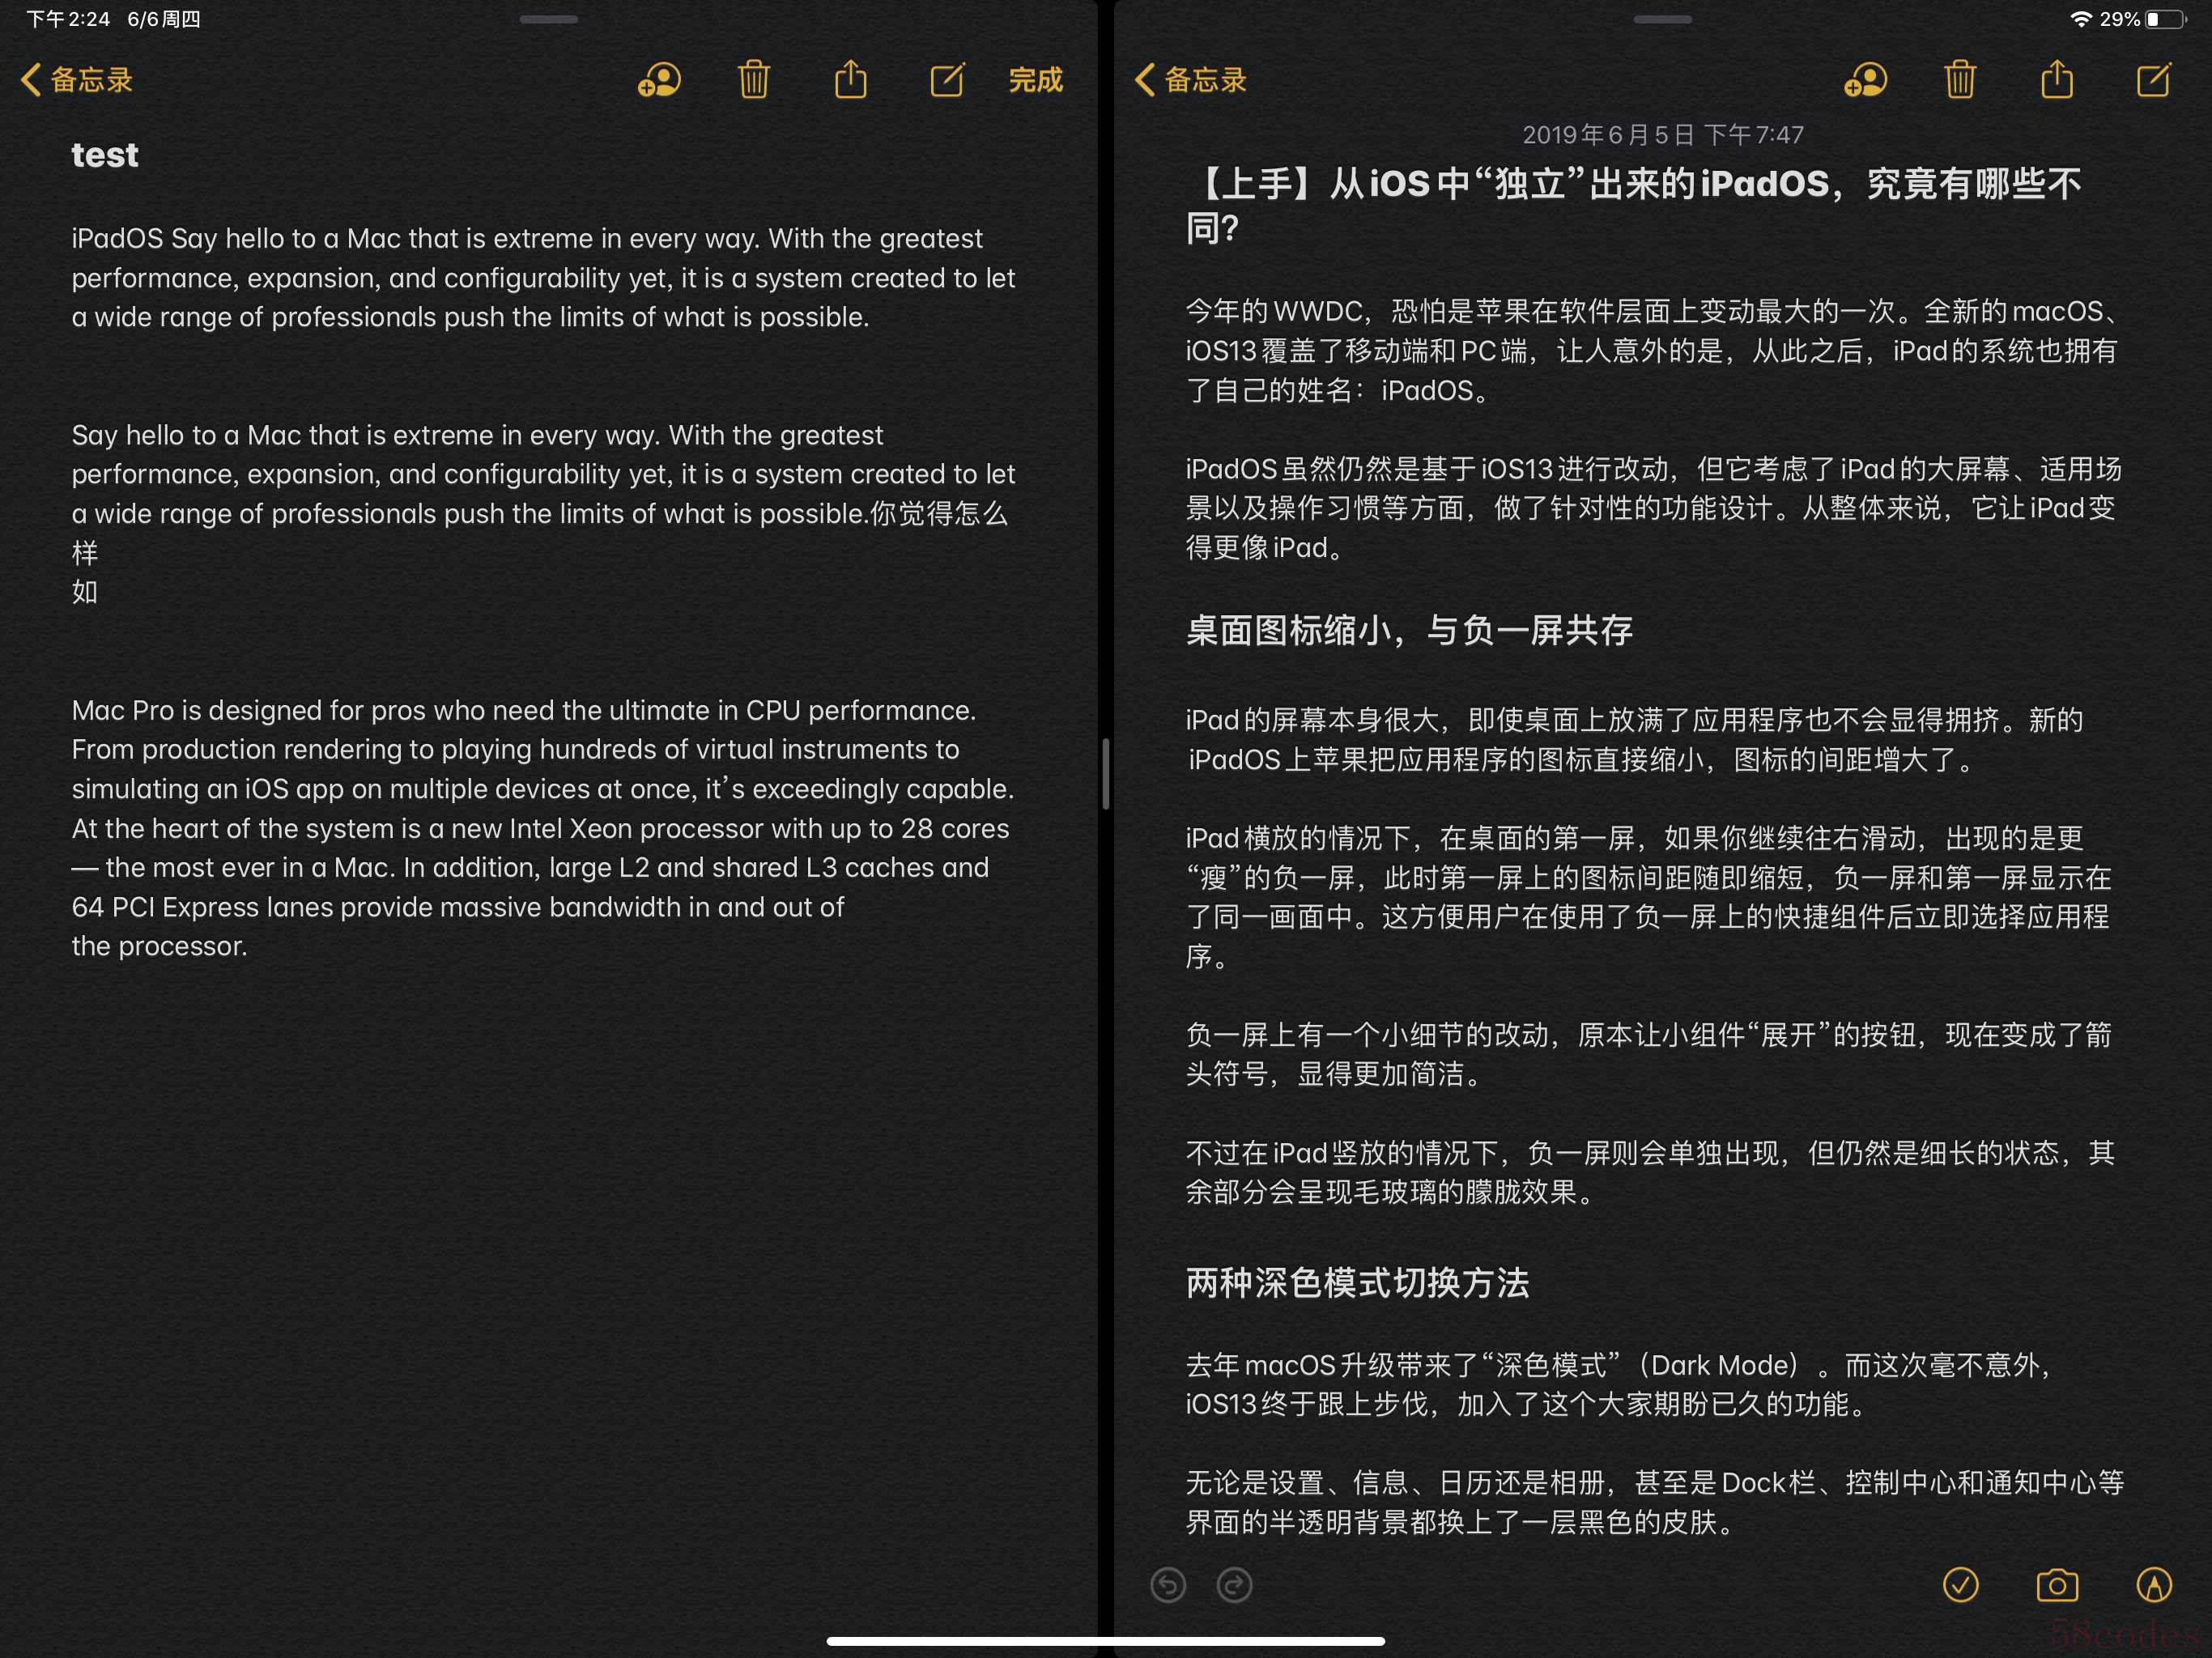The height and width of the screenshot is (1658, 2212).
Task: Share the left test note
Action: coord(851,78)
